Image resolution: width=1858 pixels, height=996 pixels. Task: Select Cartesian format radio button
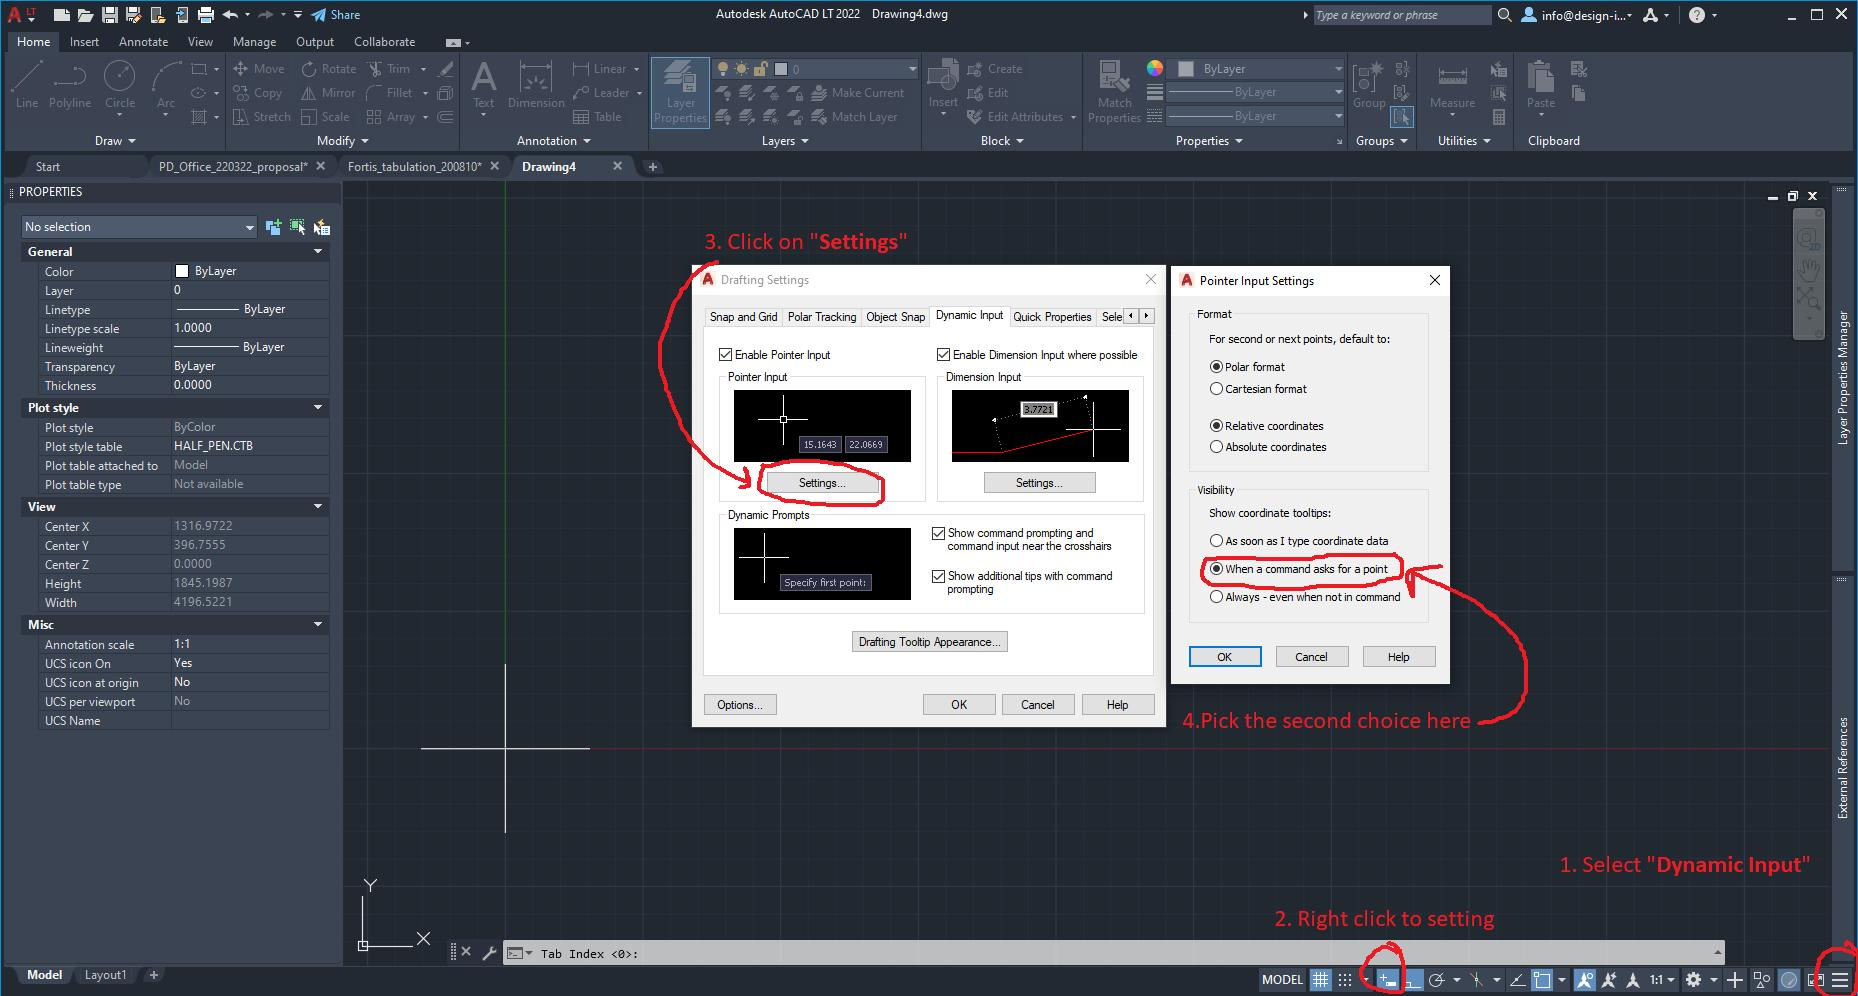pos(1217,389)
